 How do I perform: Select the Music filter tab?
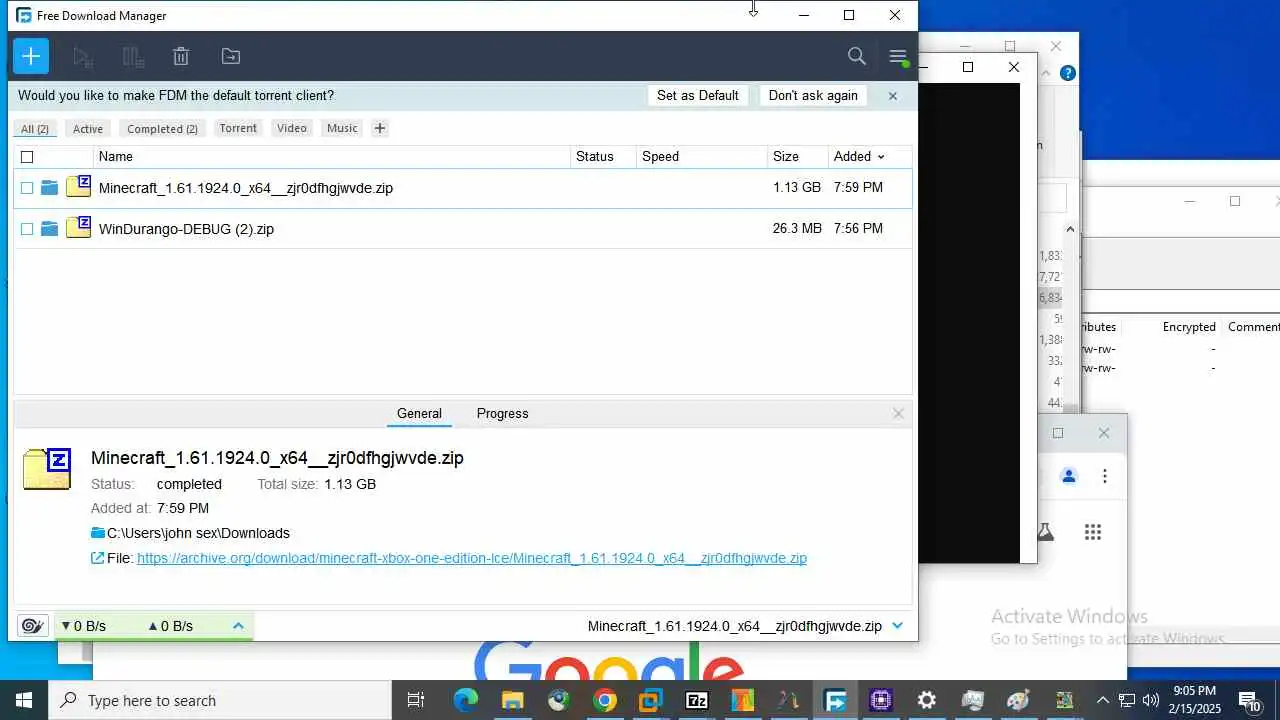[342, 128]
